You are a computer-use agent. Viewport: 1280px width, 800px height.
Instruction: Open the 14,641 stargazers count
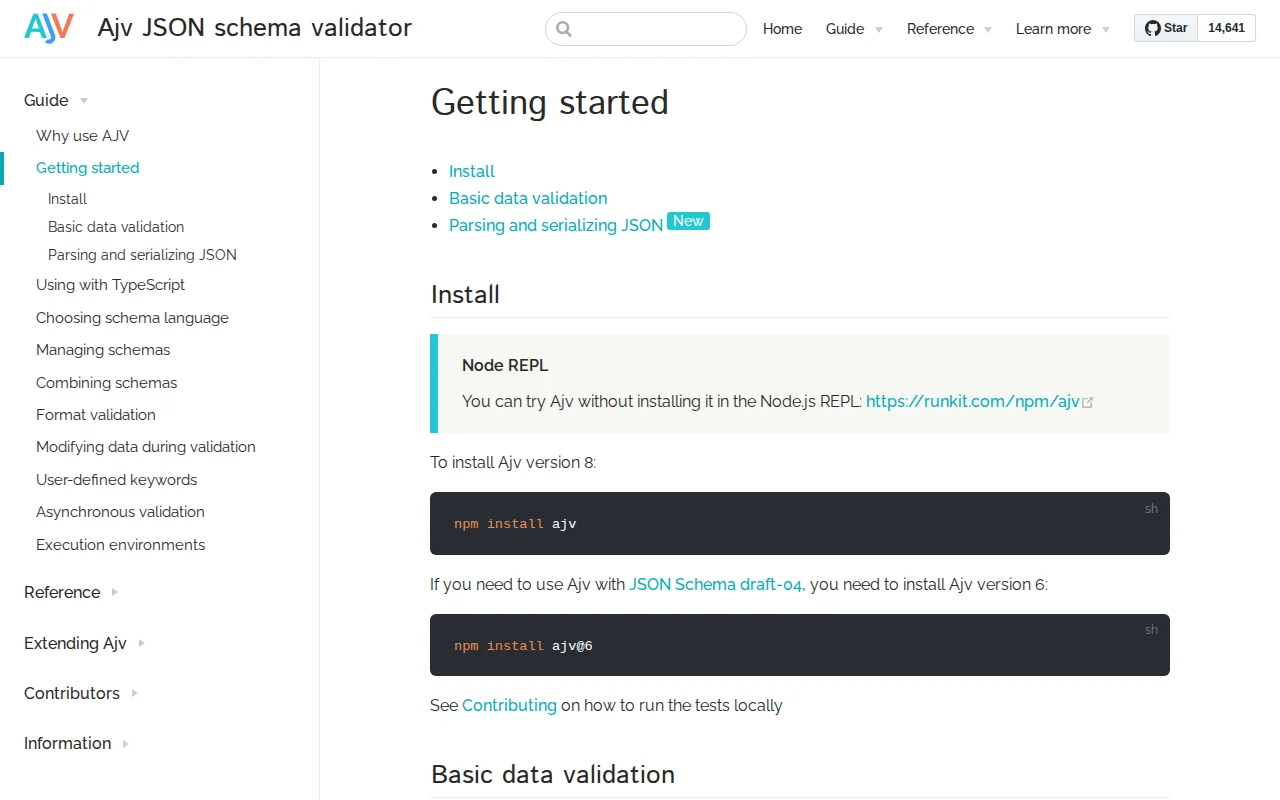pos(1226,28)
